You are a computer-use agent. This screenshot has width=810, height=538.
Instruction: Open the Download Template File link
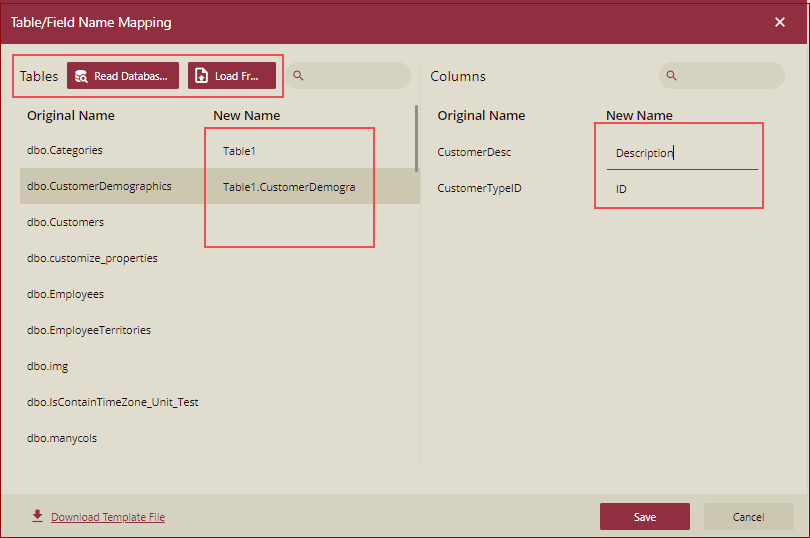click(x=108, y=517)
